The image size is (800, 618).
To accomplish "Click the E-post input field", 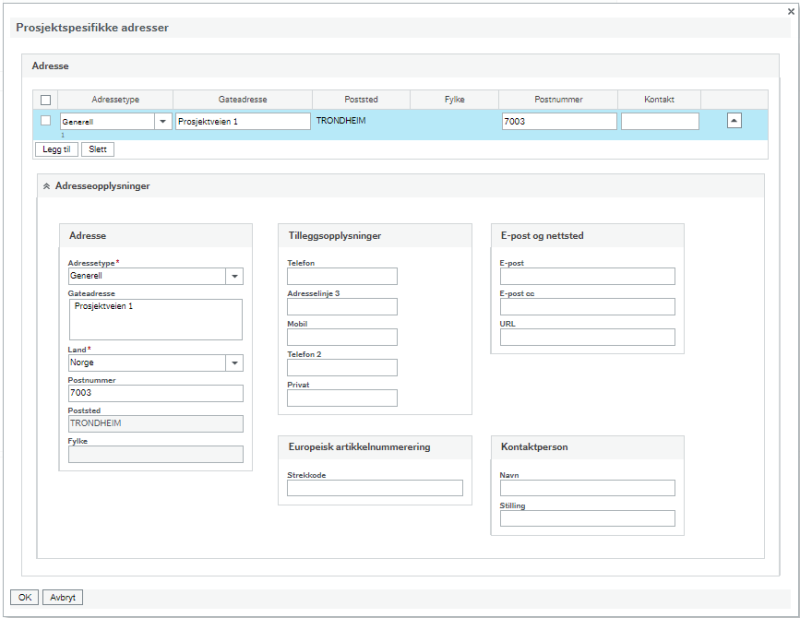I will 587,276.
